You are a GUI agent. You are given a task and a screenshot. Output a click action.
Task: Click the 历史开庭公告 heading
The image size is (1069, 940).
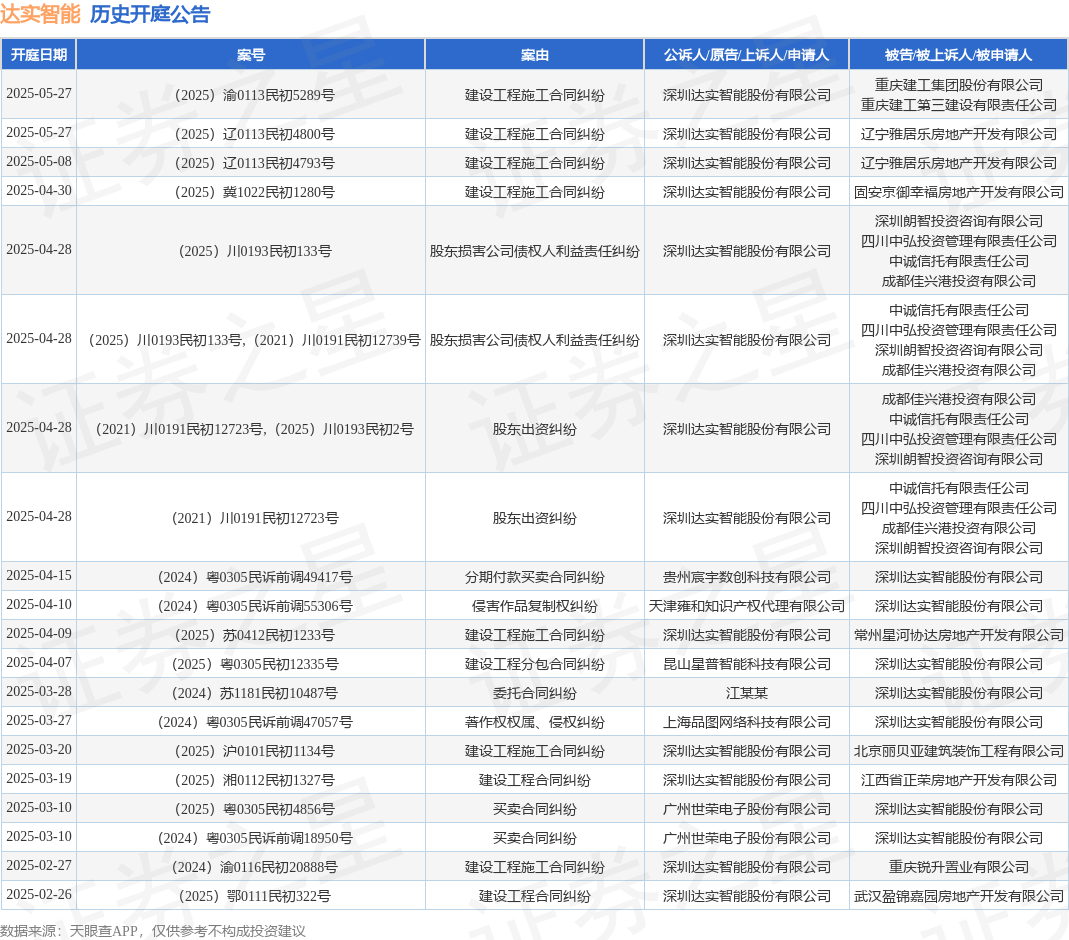[x=150, y=14]
